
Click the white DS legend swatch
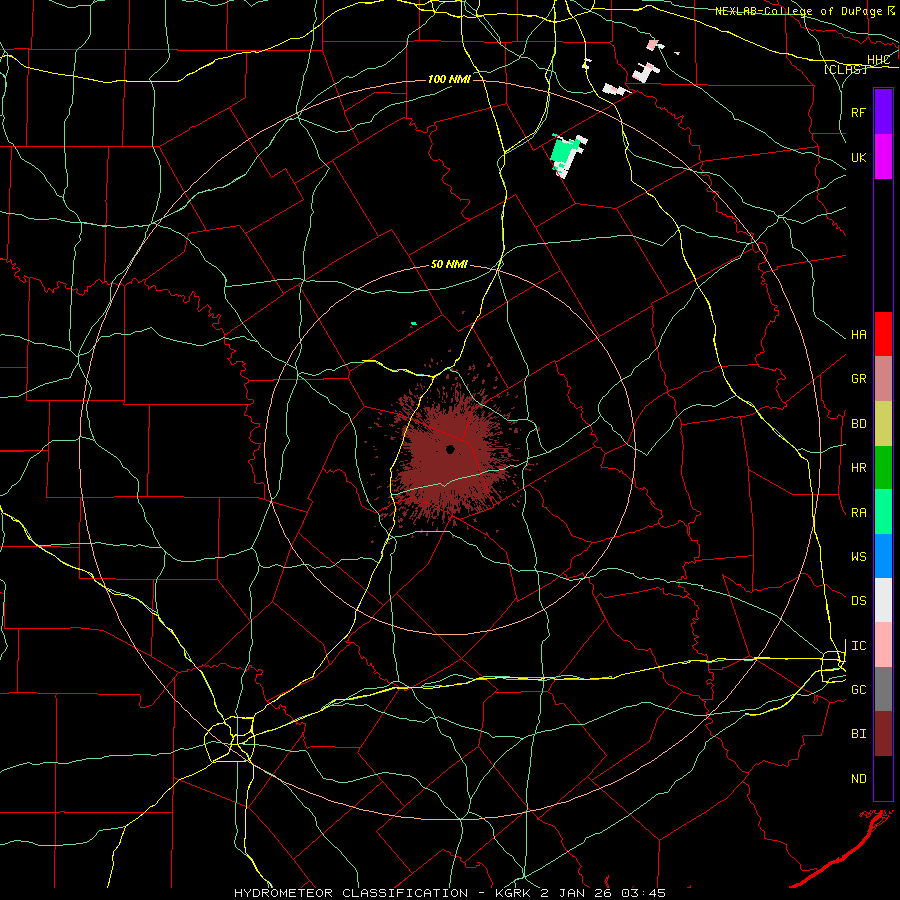tap(883, 600)
